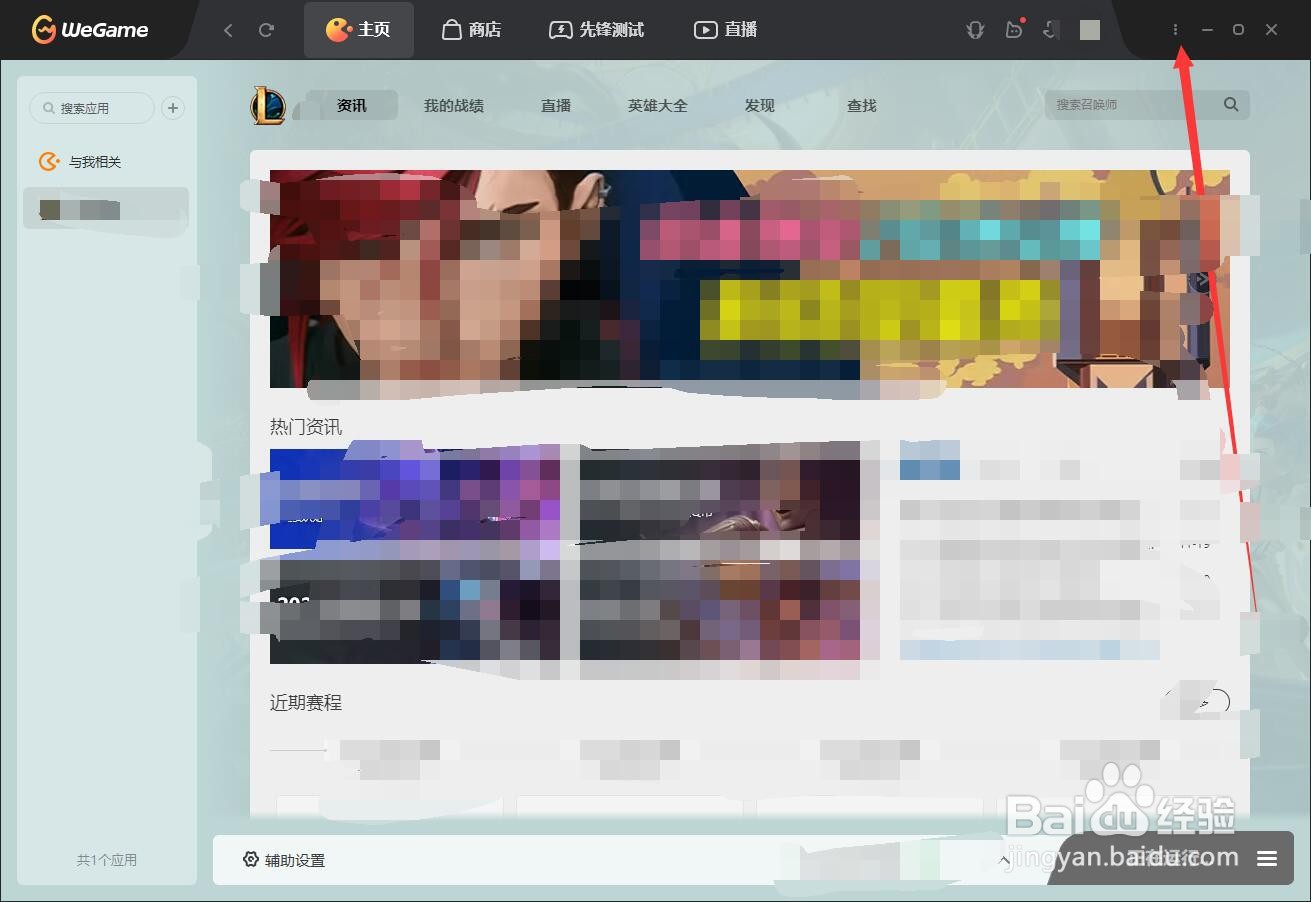Open the 主页 home tab
The image size is (1311, 902).
359,30
